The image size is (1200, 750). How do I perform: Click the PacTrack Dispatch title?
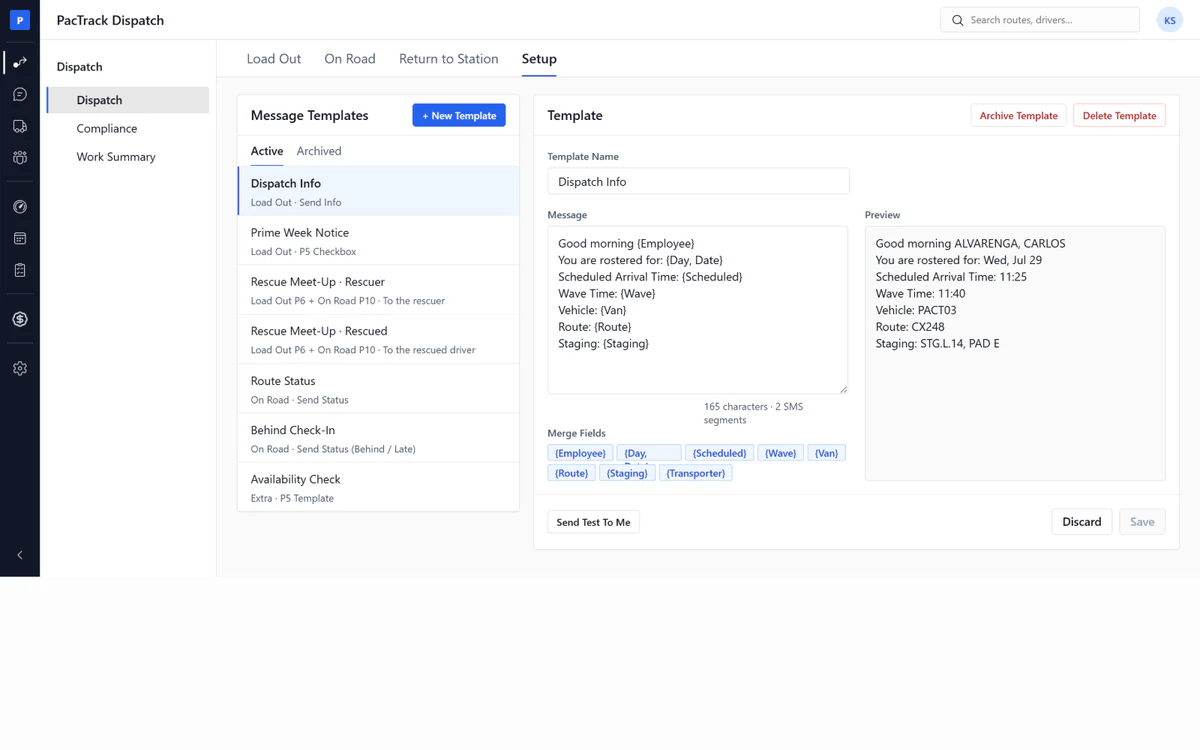pos(110,20)
